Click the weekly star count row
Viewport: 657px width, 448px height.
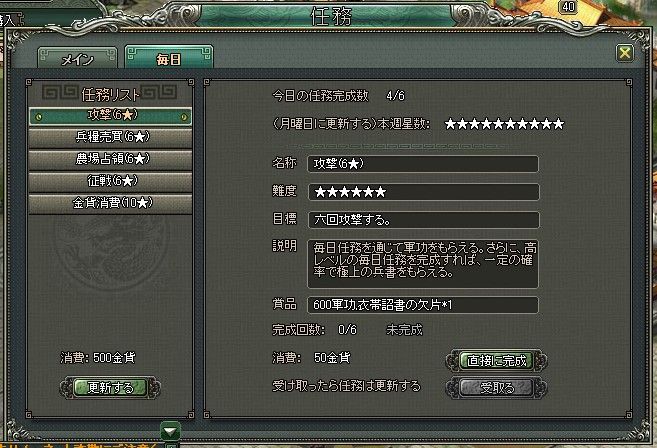[418, 124]
